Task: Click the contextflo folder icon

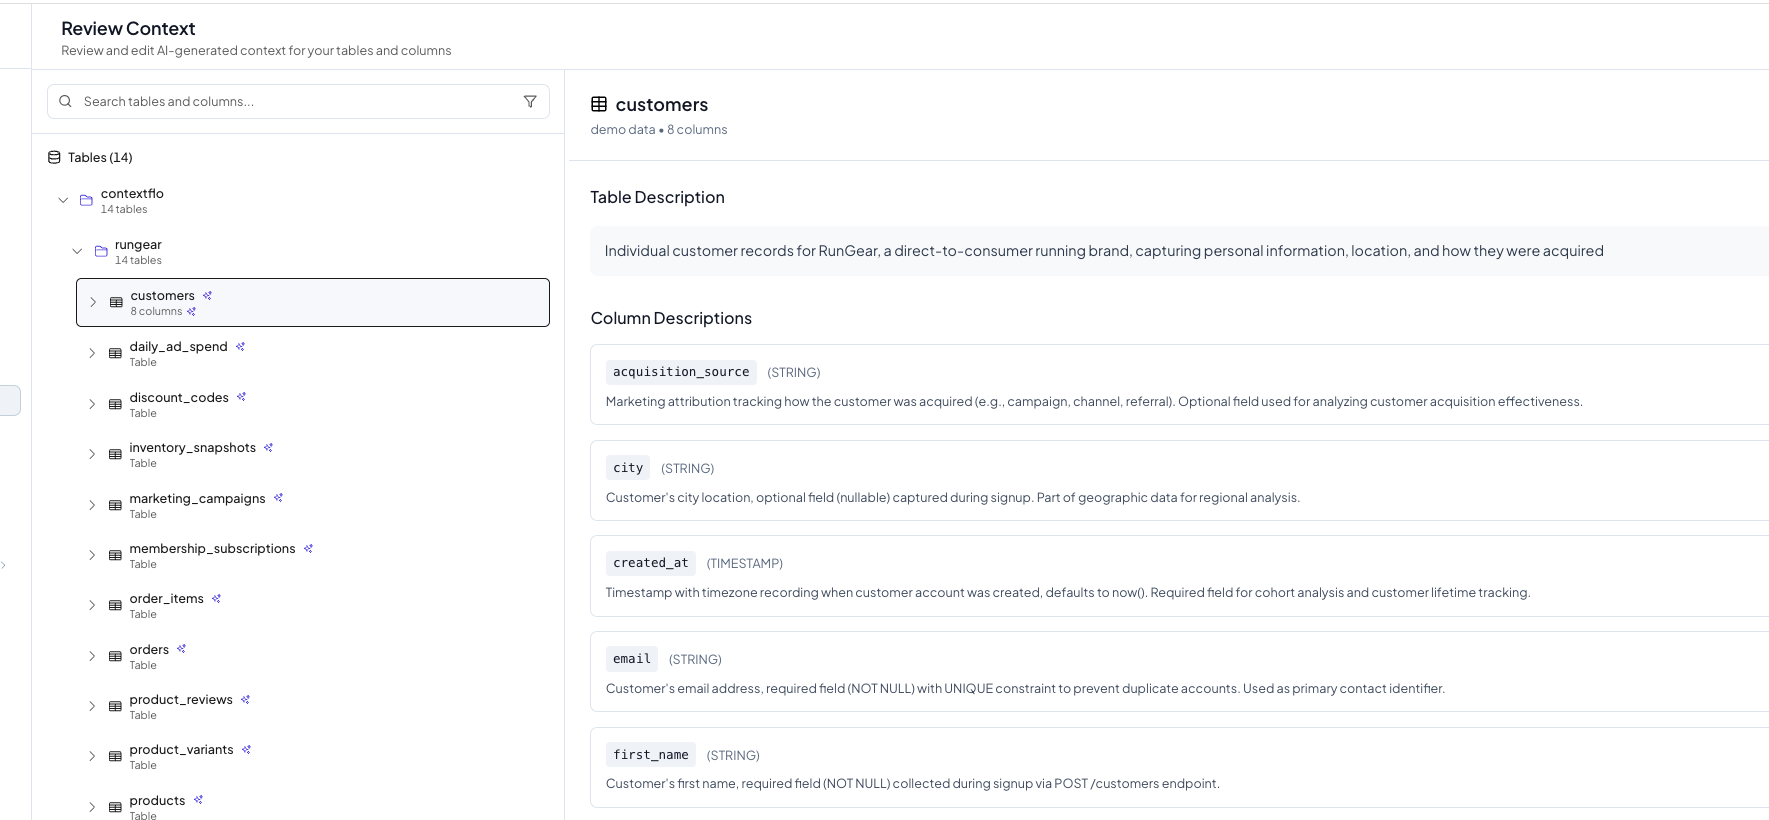Action: (86, 200)
